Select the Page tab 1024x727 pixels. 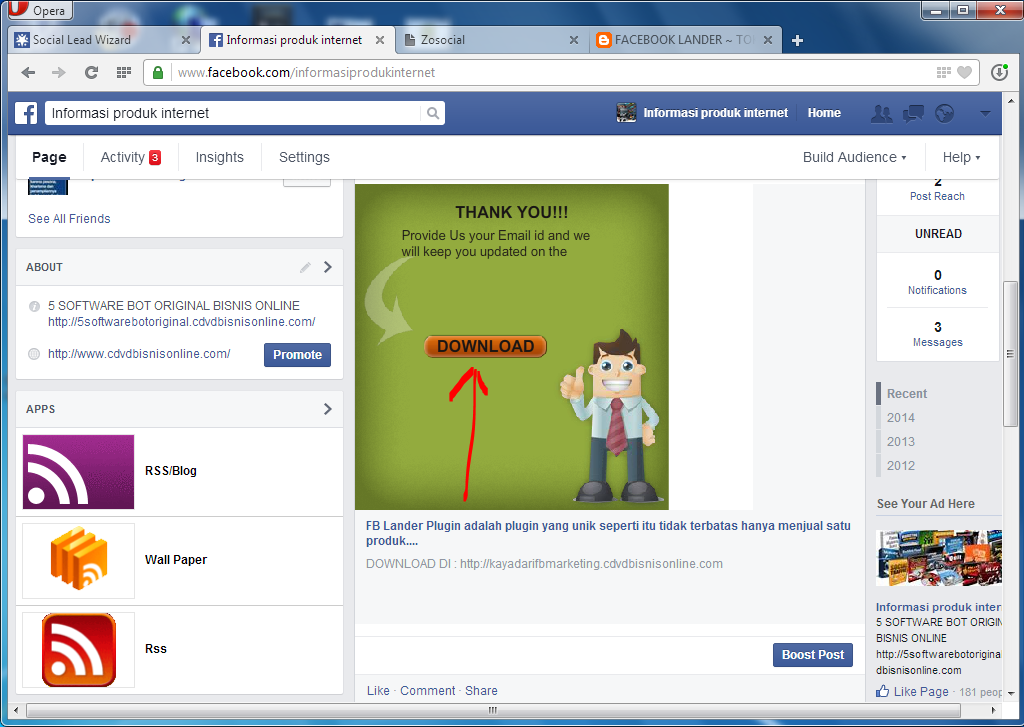coord(49,157)
